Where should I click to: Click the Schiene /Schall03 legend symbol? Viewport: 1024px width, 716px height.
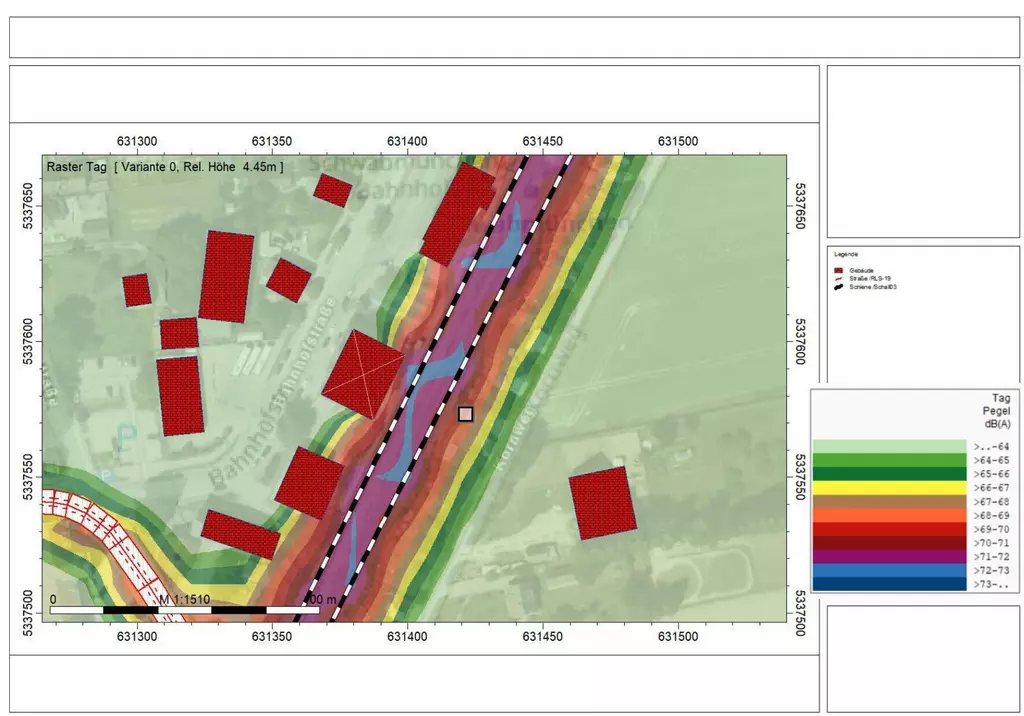pos(837,287)
